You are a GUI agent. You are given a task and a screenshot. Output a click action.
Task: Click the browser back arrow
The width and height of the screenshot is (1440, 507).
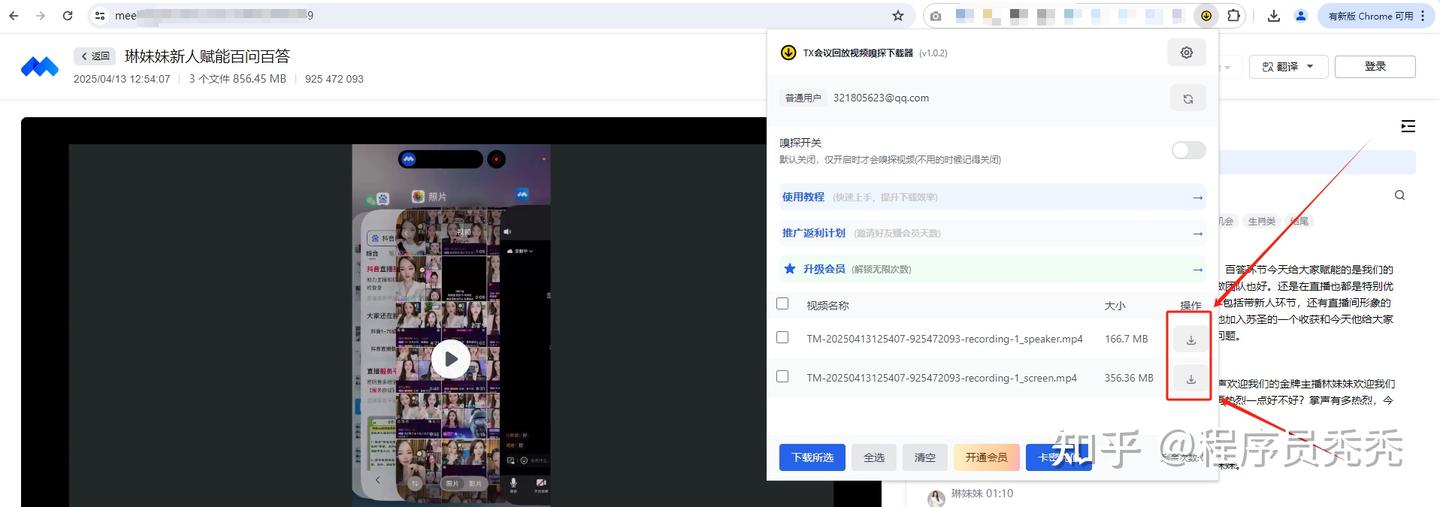(14, 16)
